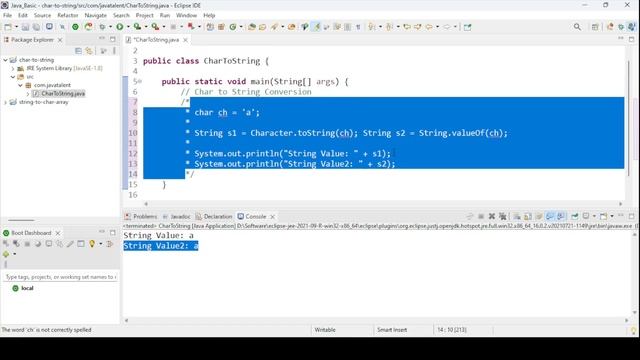The height and width of the screenshot is (360, 640).
Task: Toggle Show Console on Standard Error change
Action: click(561, 216)
